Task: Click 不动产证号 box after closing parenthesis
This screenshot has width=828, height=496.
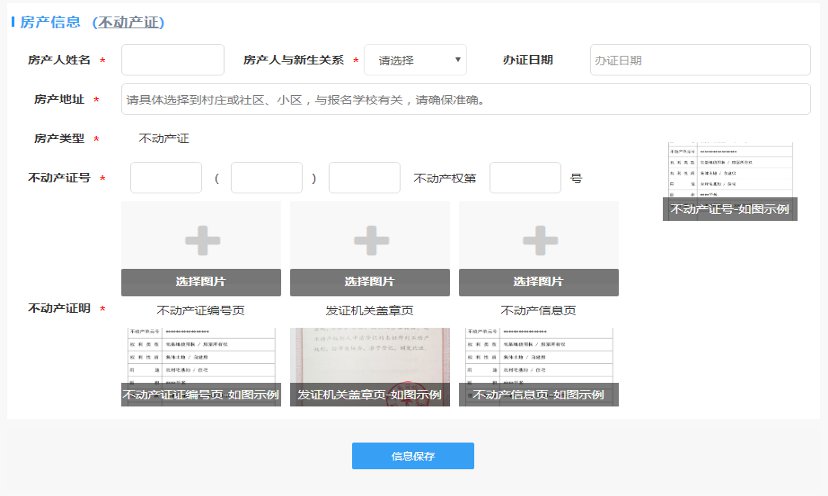Action: click(364, 178)
